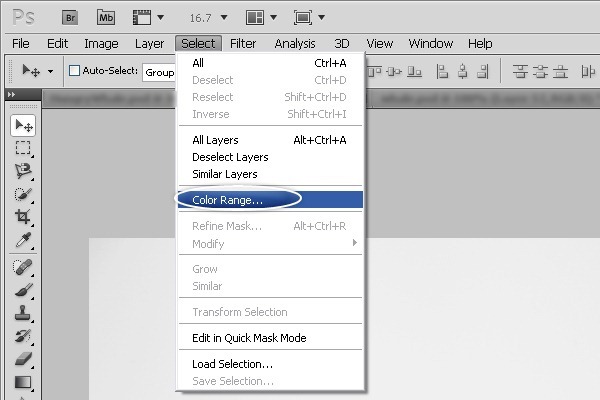Screen dimensions: 600x400
Task: Select the Eraser tool
Action: tap(23, 359)
